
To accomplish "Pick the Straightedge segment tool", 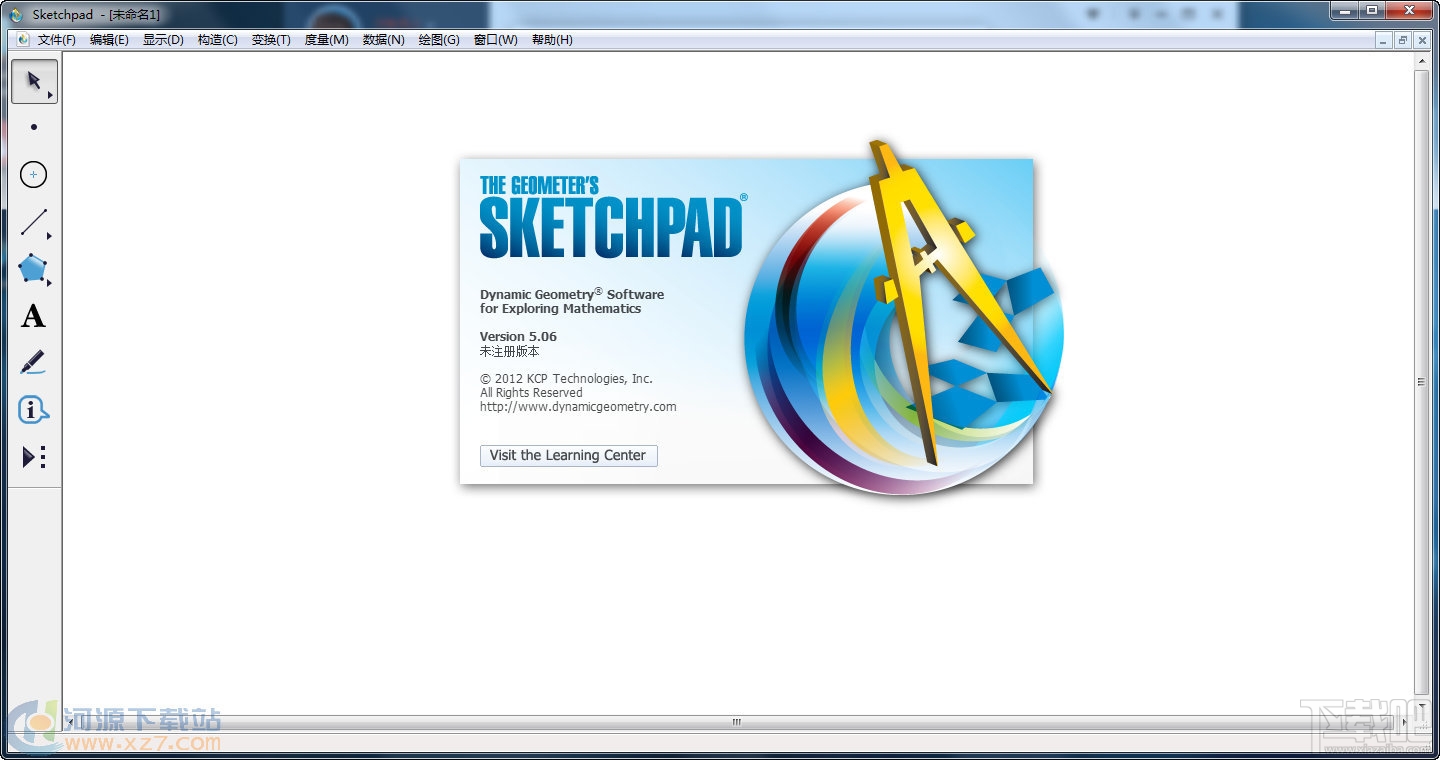I will tap(33, 221).
